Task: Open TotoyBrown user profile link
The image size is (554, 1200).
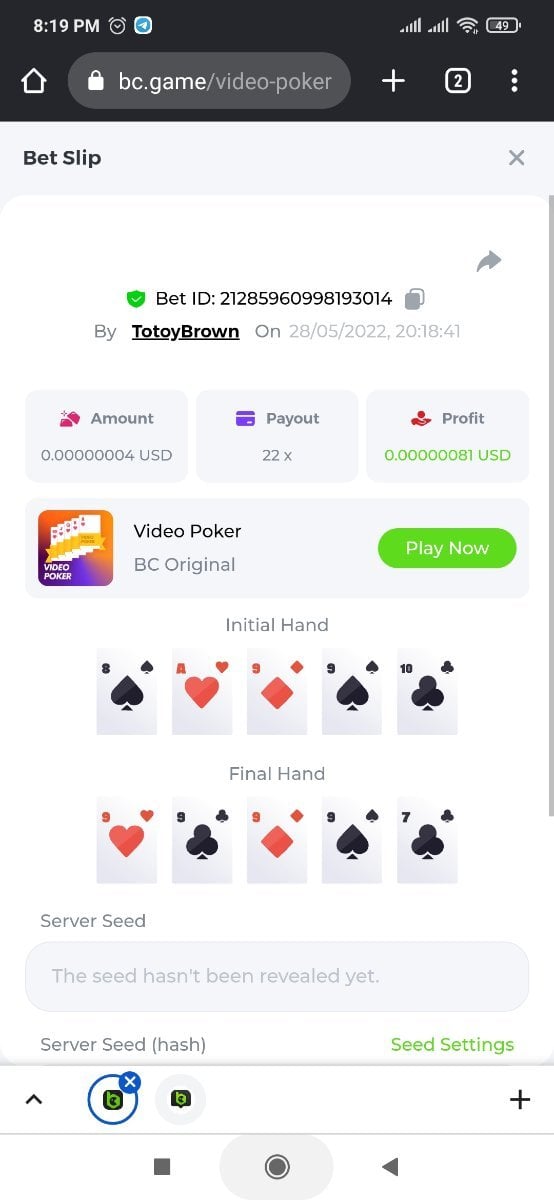Action: [x=185, y=331]
